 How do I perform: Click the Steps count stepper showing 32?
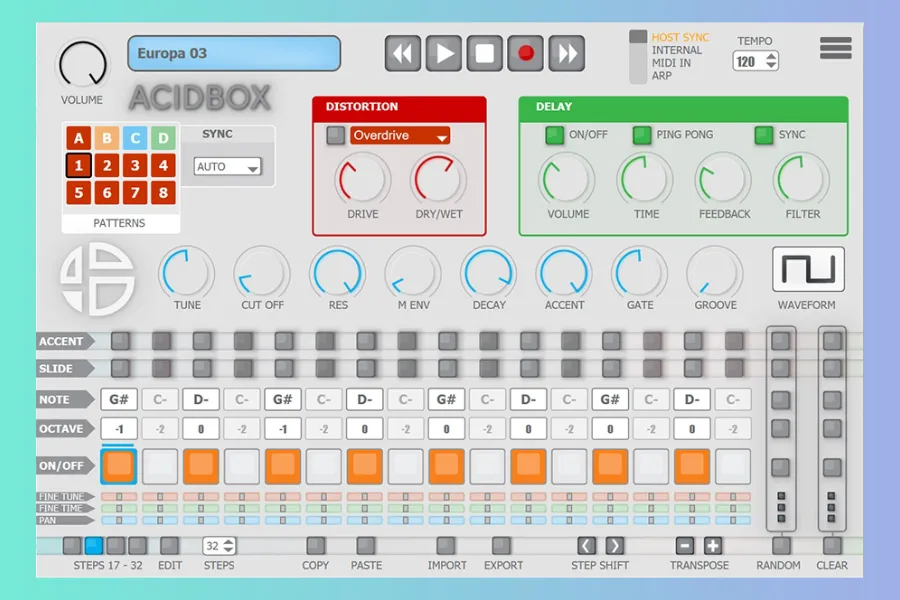pos(219,546)
